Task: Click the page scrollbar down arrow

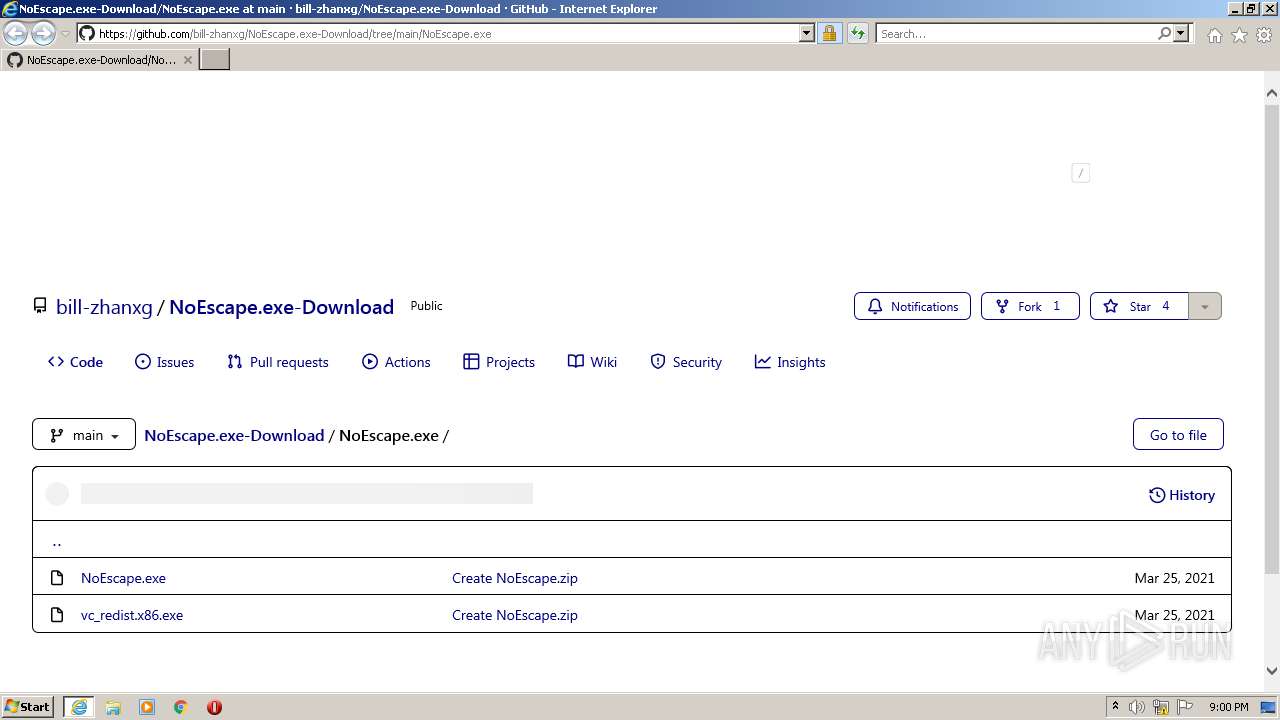Action: 1272,671
